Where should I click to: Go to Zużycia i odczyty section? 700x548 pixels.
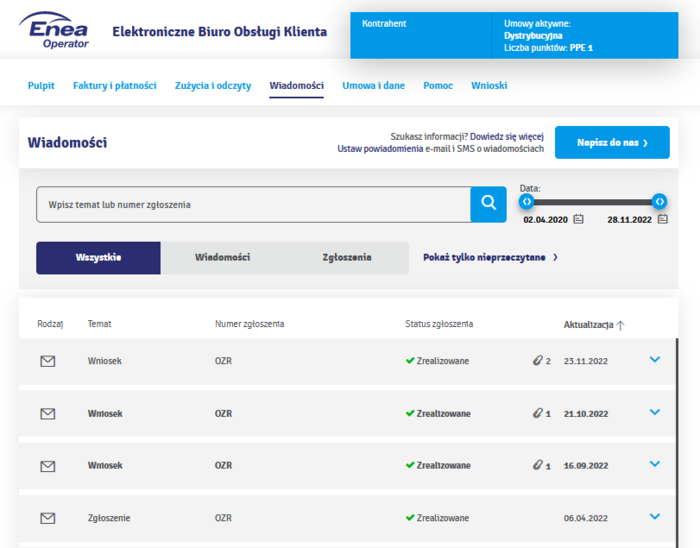click(213, 85)
